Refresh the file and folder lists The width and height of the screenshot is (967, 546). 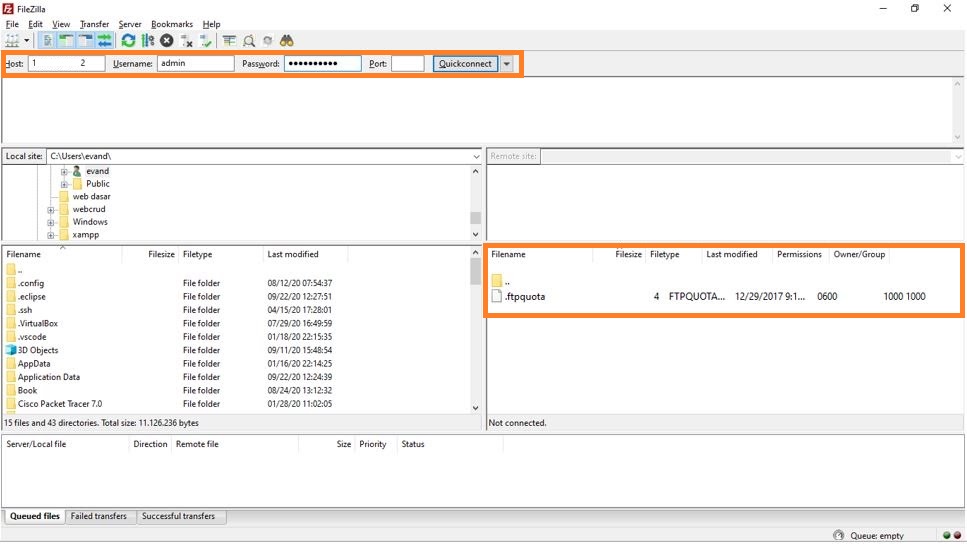128,41
